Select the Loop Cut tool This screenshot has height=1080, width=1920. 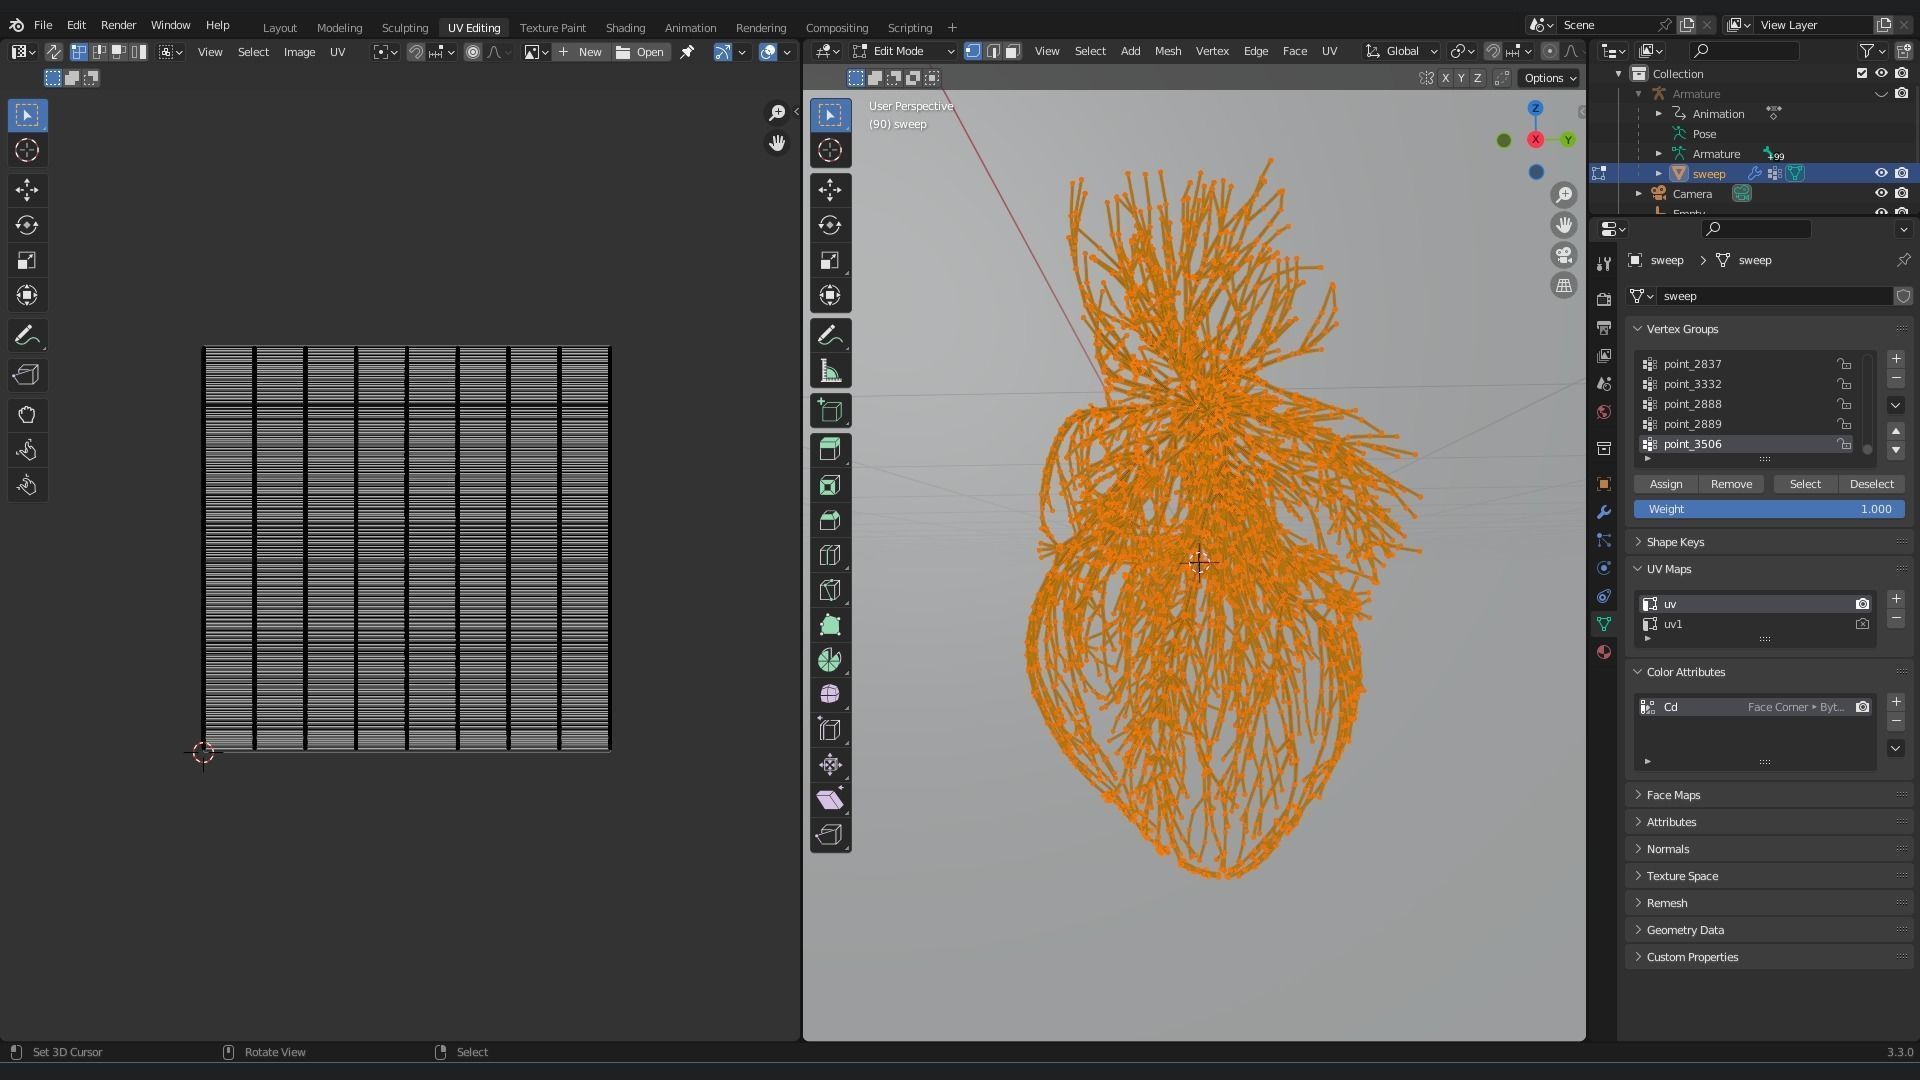830,555
